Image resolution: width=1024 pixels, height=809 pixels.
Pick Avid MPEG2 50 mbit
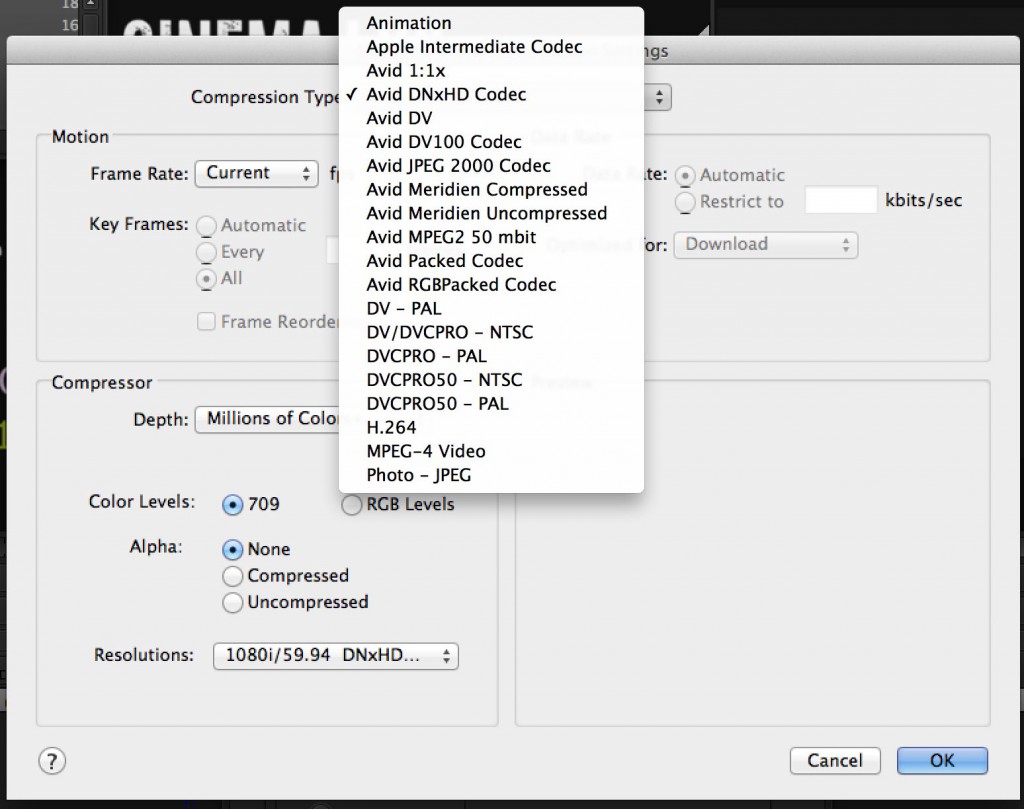tap(491, 237)
